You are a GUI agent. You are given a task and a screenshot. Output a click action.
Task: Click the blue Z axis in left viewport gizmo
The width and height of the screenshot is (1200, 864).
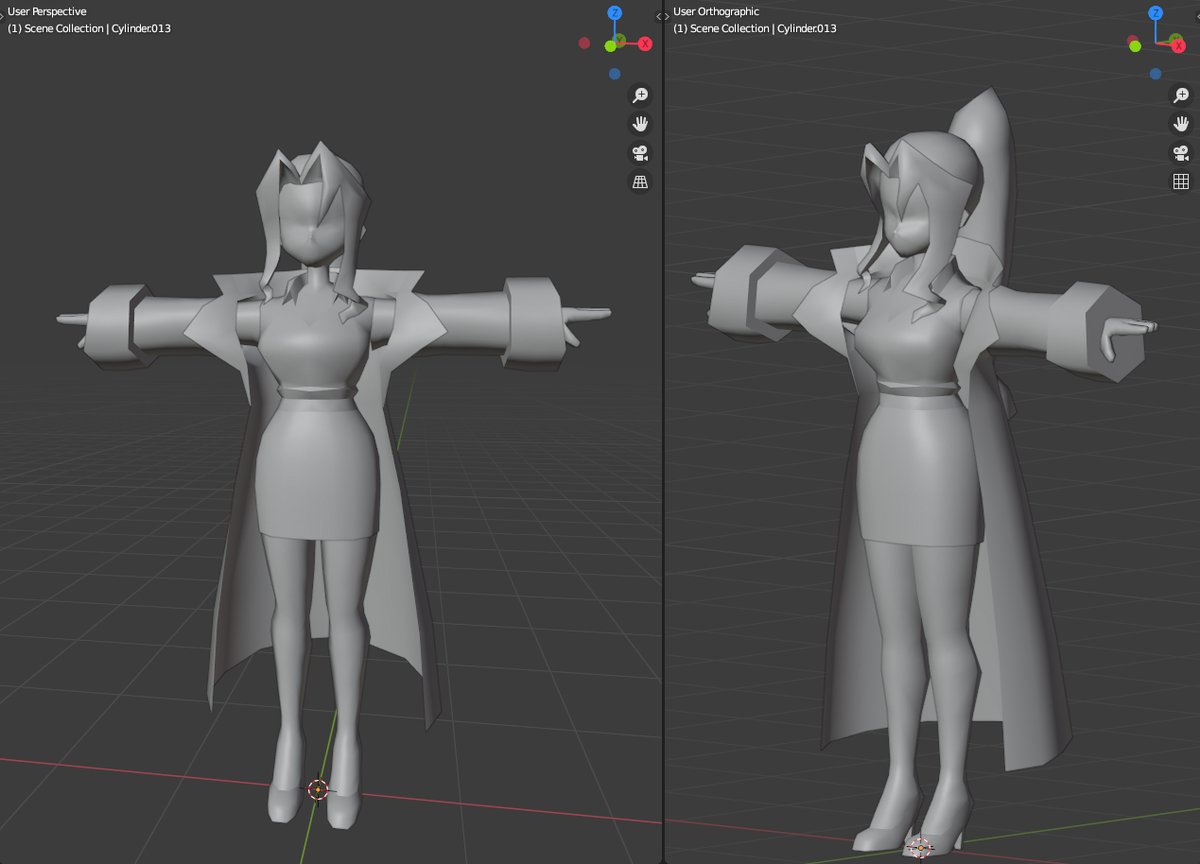pos(615,13)
